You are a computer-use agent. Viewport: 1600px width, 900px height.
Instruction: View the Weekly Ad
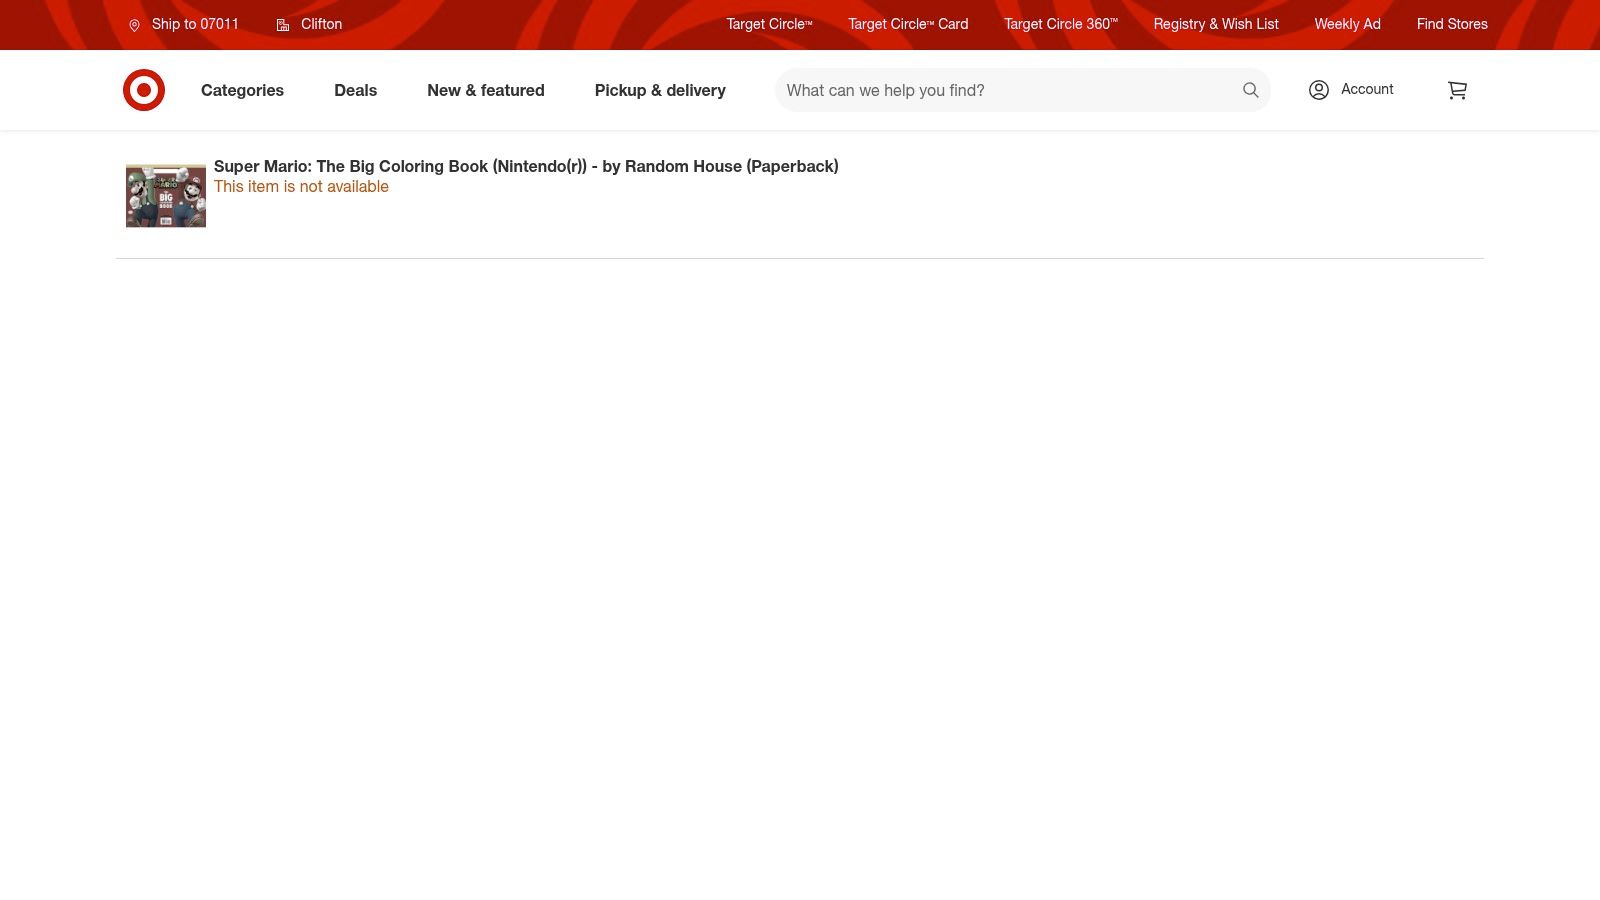coord(1347,24)
